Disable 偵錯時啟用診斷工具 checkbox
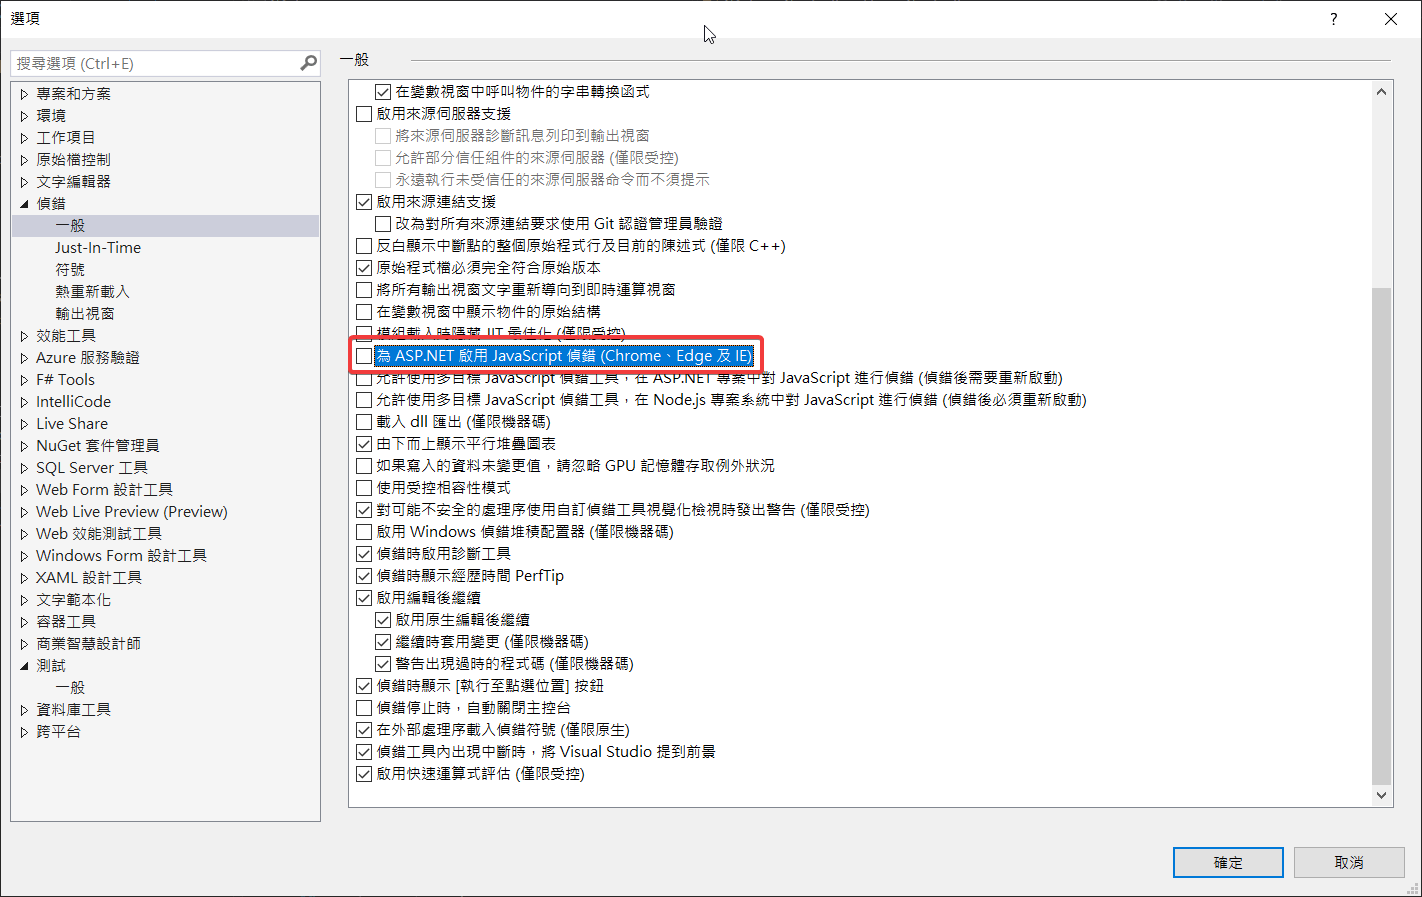Image resolution: width=1422 pixels, height=897 pixels. click(365, 554)
